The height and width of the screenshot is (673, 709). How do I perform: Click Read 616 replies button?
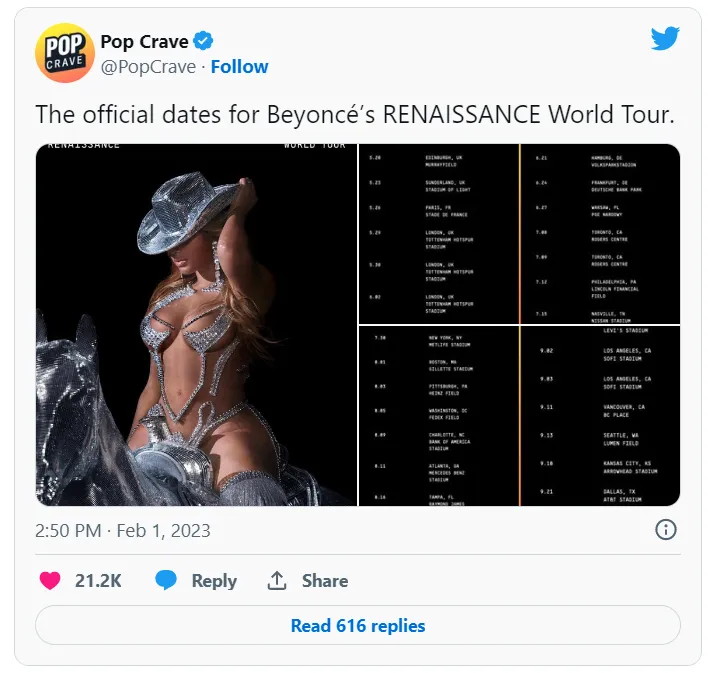[357, 626]
